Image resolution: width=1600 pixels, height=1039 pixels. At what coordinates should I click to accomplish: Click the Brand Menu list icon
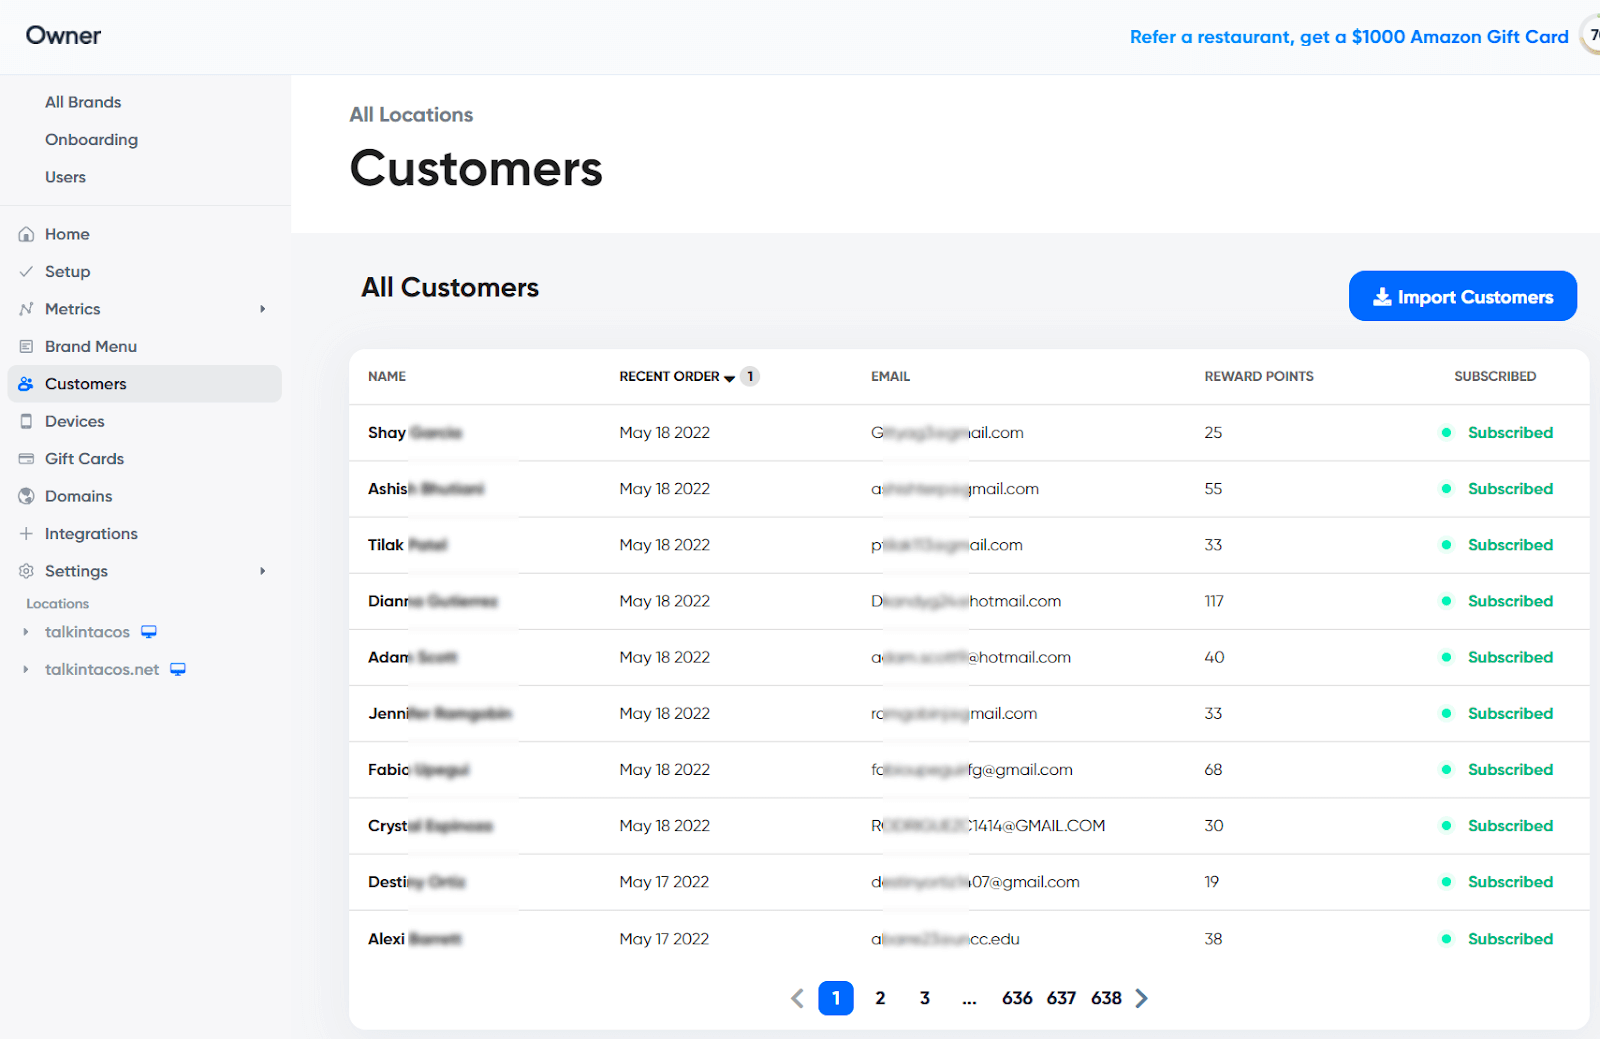[26, 346]
